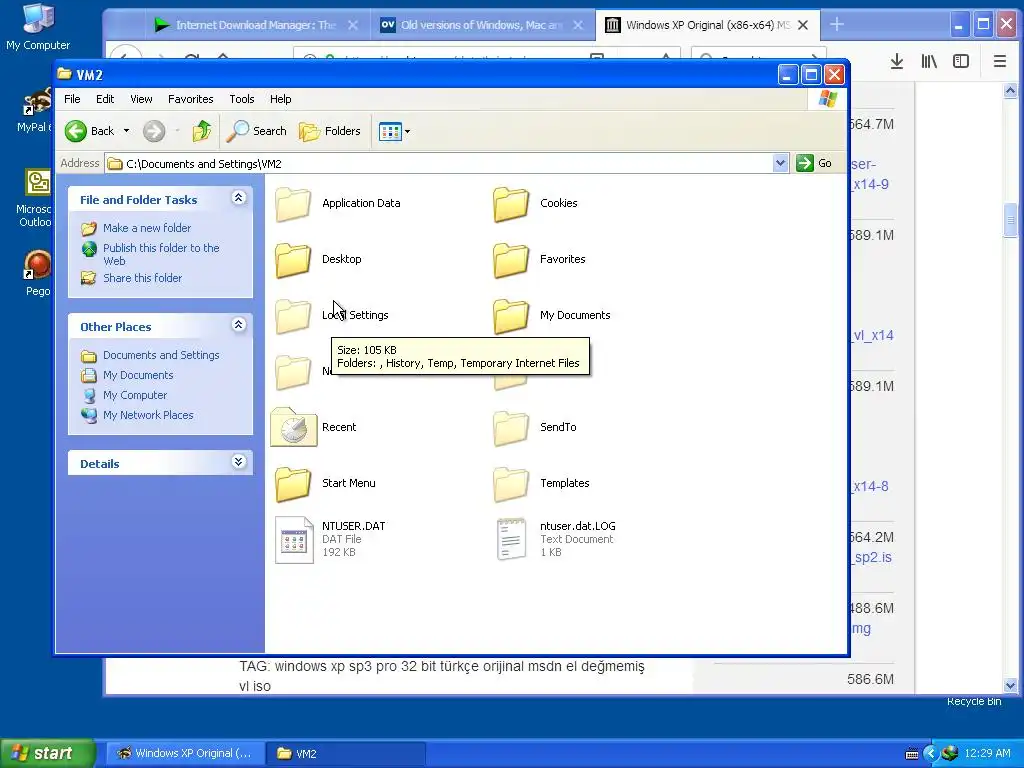The image size is (1024, 768).
Task: Expand hidden system tray icons arrow
Action: 931,754
